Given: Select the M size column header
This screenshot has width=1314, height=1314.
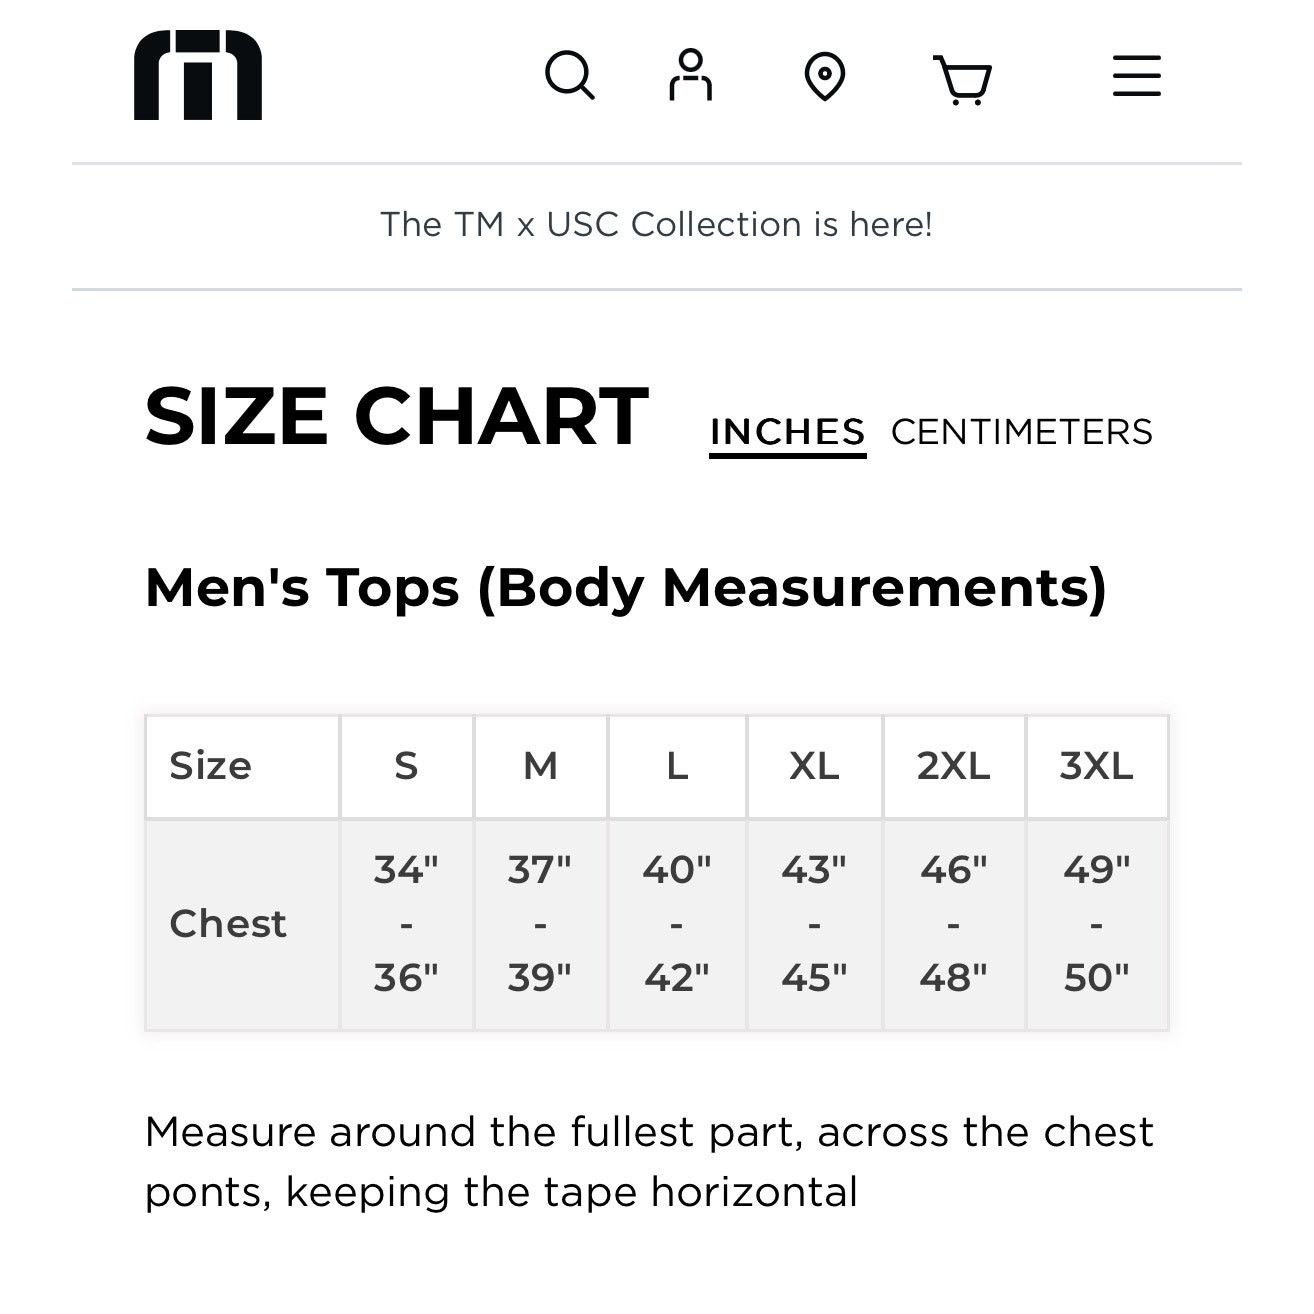Looking at the screenshot, I should pos(541,767).
